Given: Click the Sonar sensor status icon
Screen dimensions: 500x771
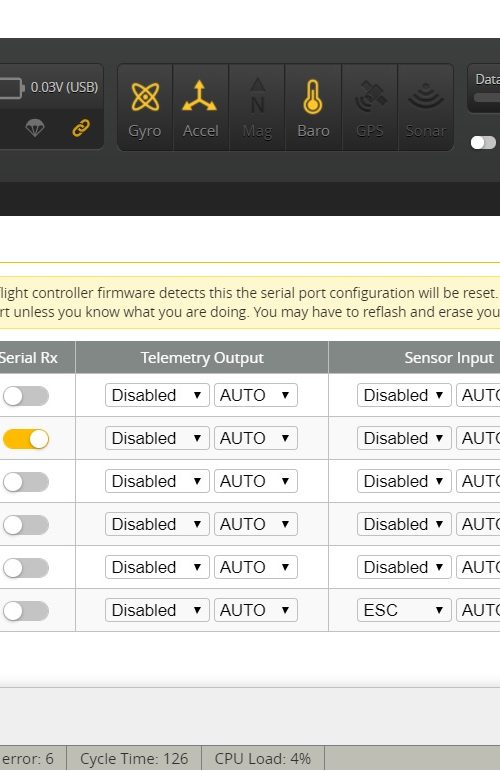Looking at the screenshot, I should click(x=426, y=108).
